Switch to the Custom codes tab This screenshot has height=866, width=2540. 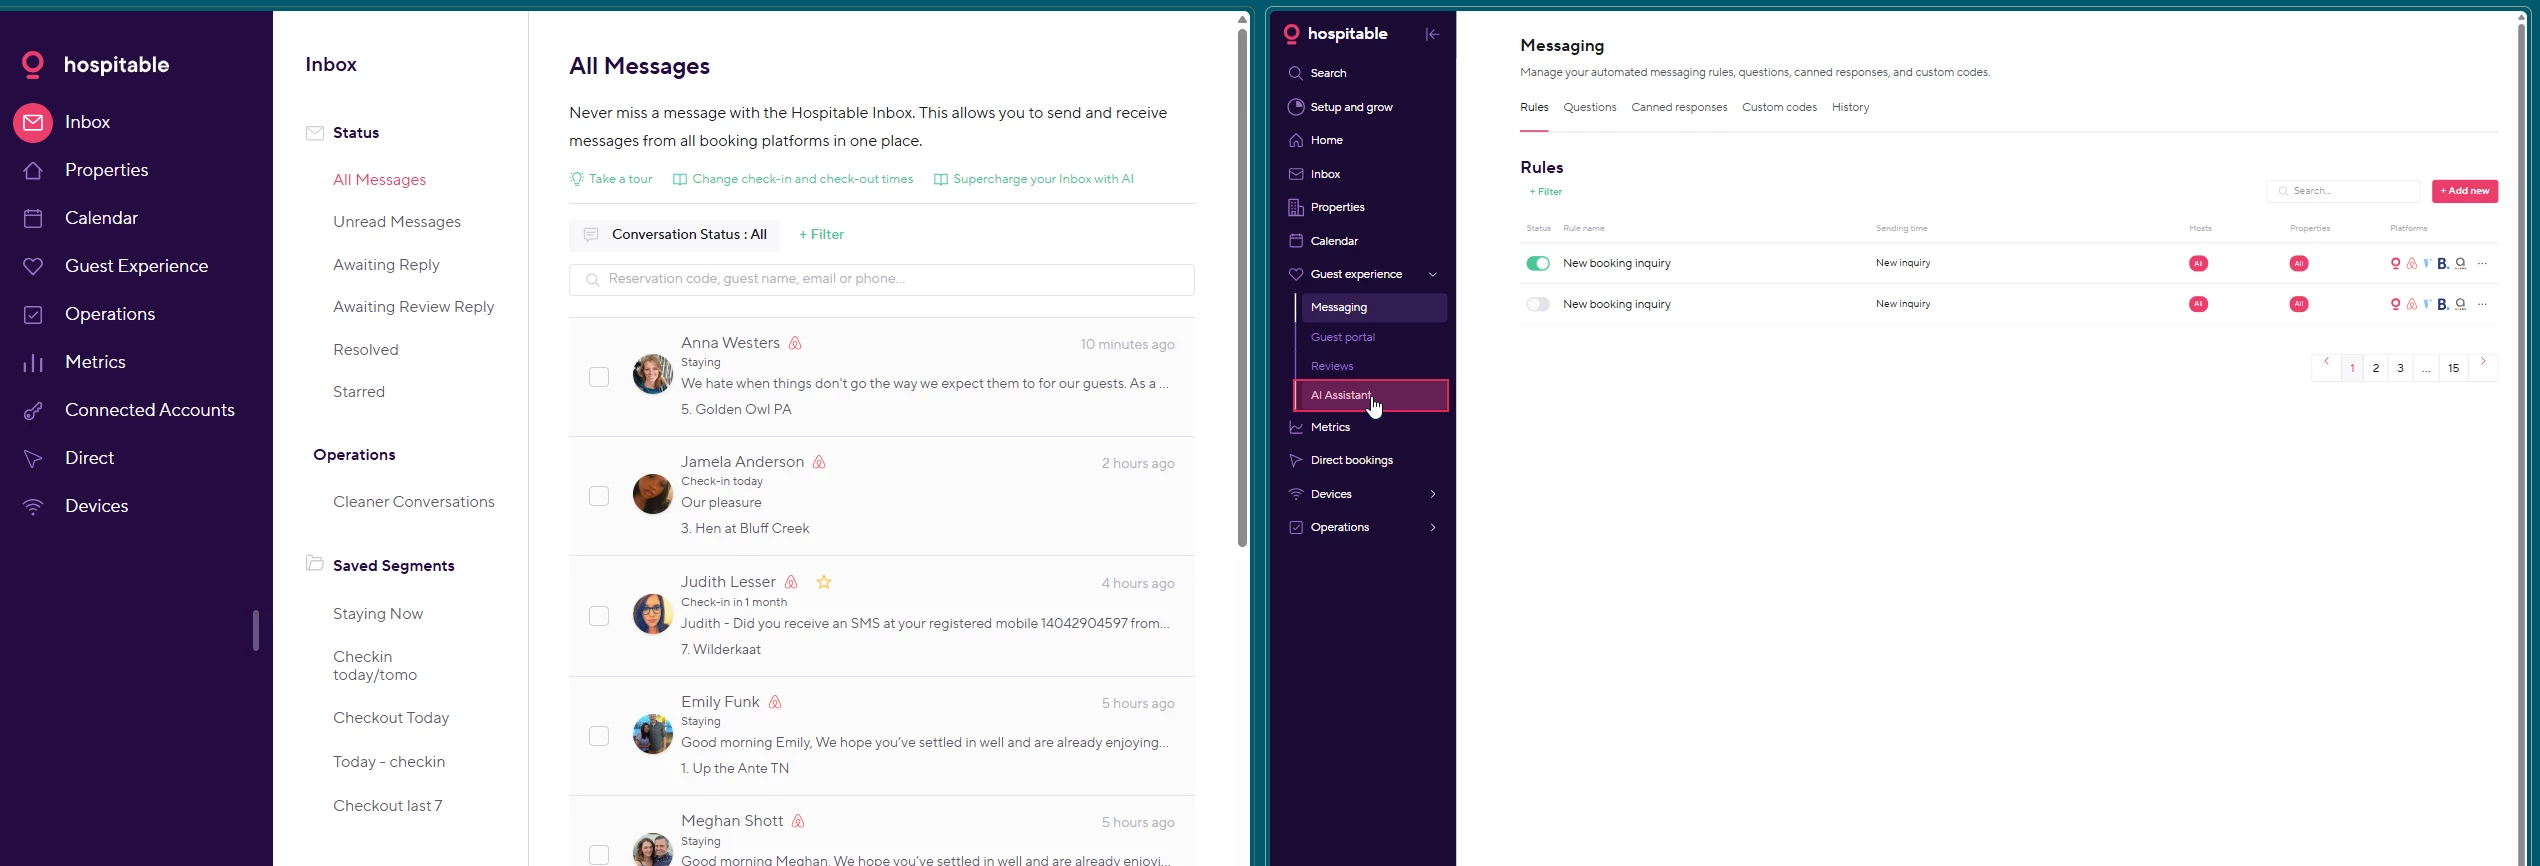tap(1779, 107)
